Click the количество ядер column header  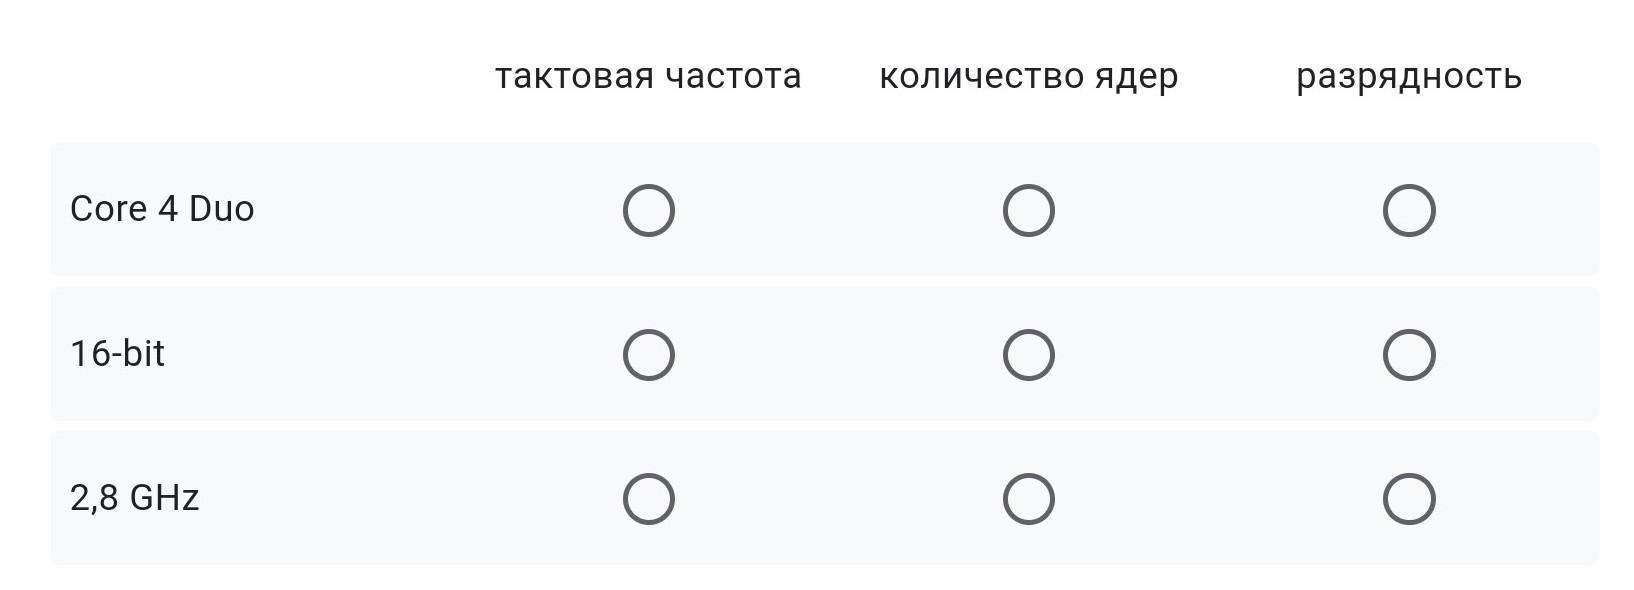1028,76
